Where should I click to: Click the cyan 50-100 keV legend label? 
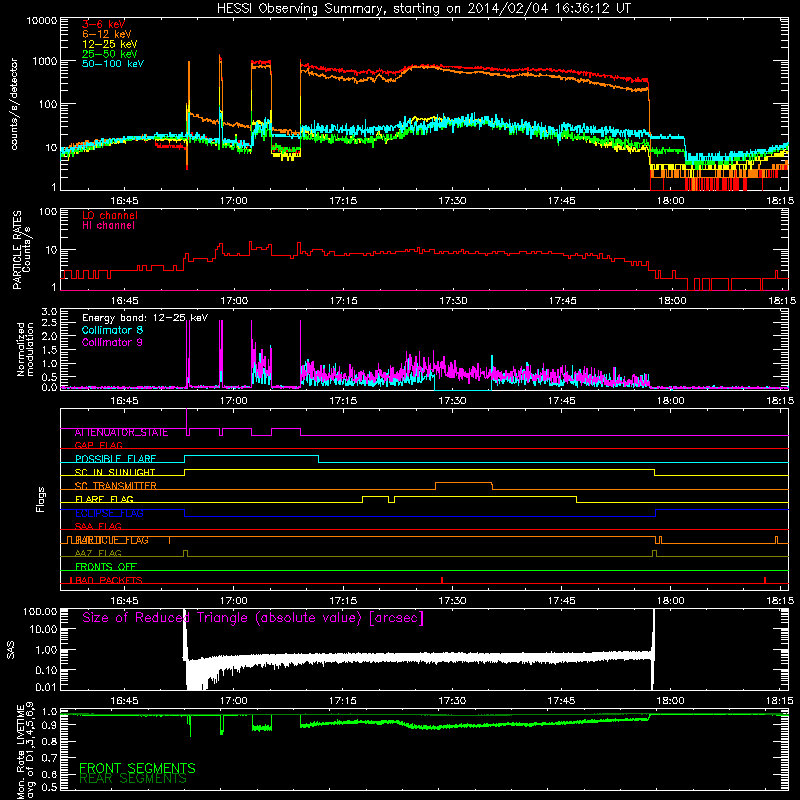113,64
